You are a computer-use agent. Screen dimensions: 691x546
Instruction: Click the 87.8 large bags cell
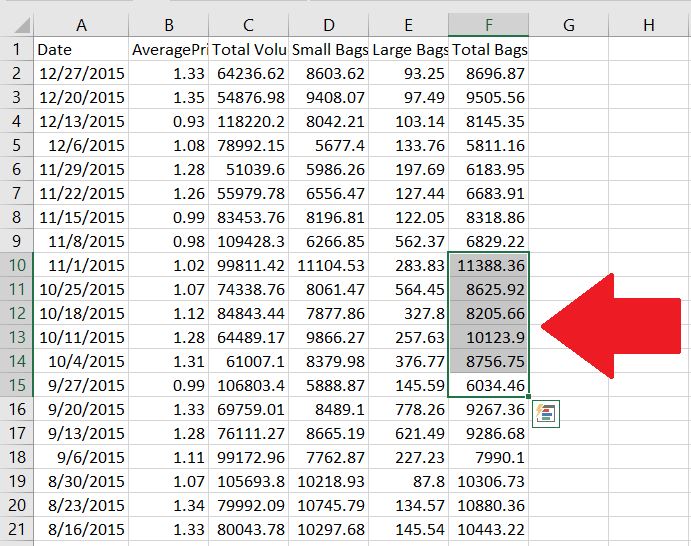point(408,481)
